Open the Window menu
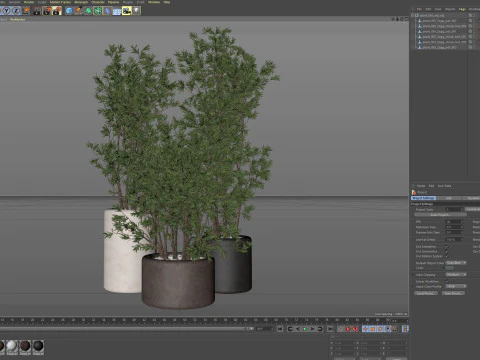 (x=154, y=2)
